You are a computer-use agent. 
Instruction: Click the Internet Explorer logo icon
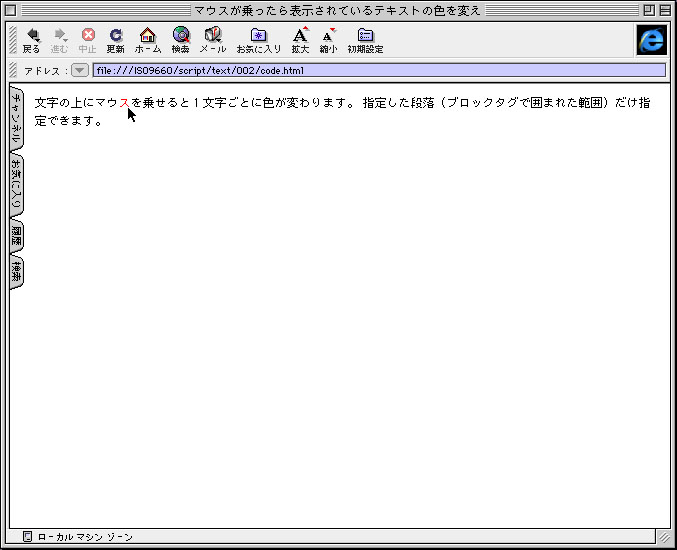(x=651, y=40)
